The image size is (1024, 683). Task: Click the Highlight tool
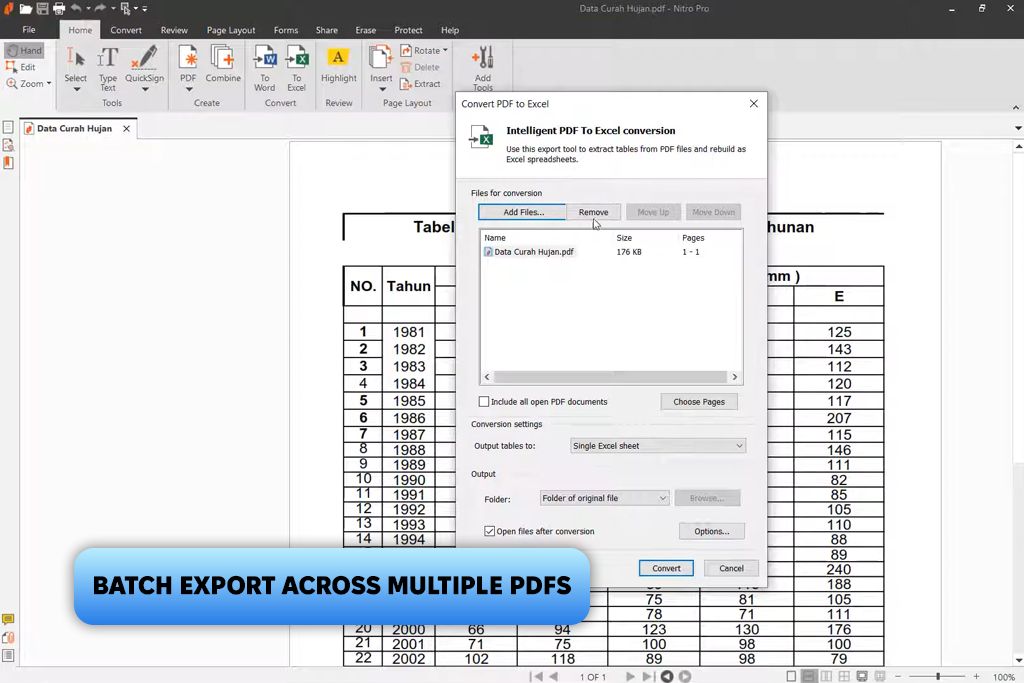tap(338, 65)
